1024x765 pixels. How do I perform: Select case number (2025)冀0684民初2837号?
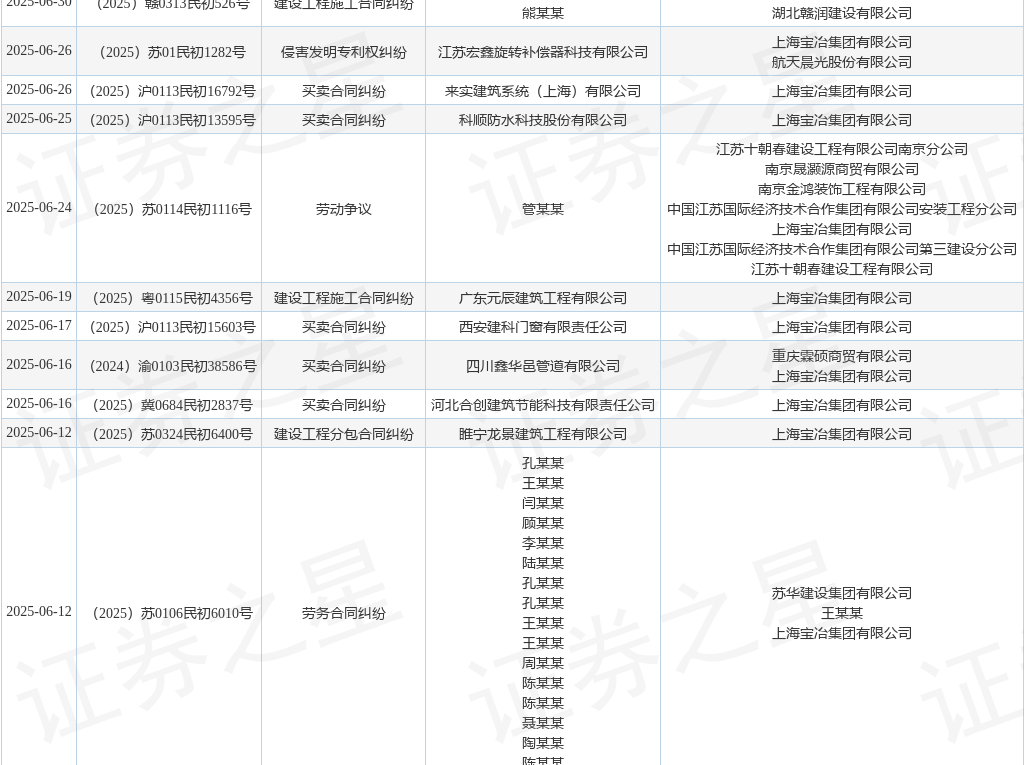tap(169, 405)
